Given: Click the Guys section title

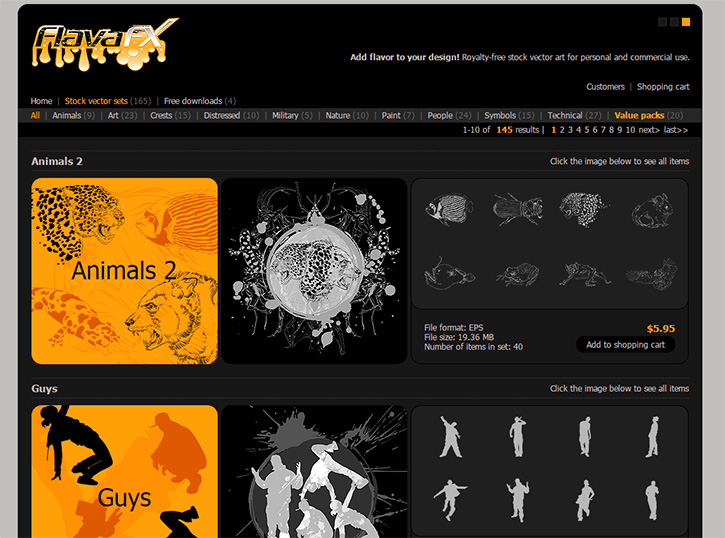Looking at the screenshot, I should [x=44, y=389].
